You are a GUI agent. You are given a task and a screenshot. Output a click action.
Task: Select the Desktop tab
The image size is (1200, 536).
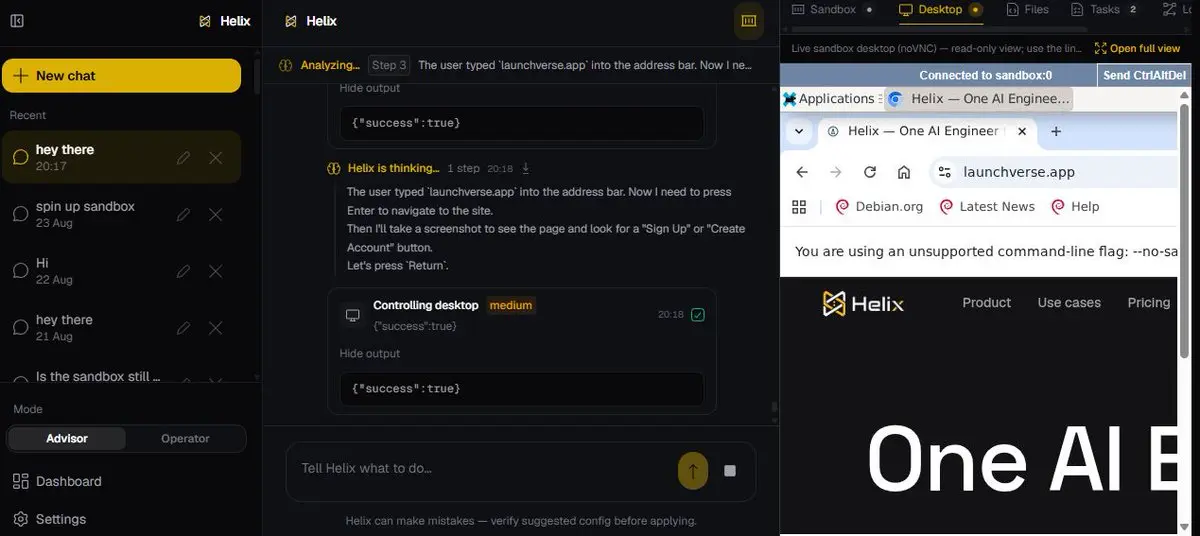click(x=940, y=9)
